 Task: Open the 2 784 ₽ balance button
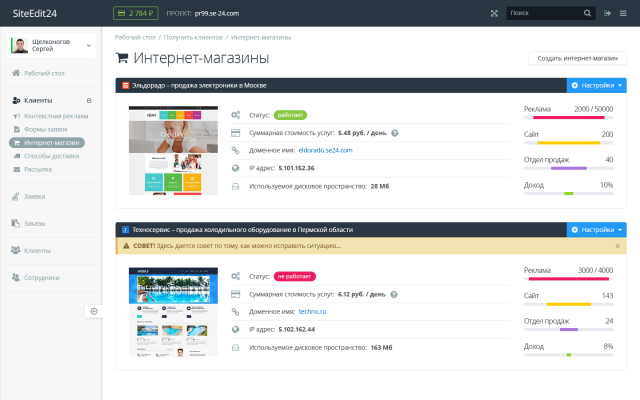pos(136,13)
